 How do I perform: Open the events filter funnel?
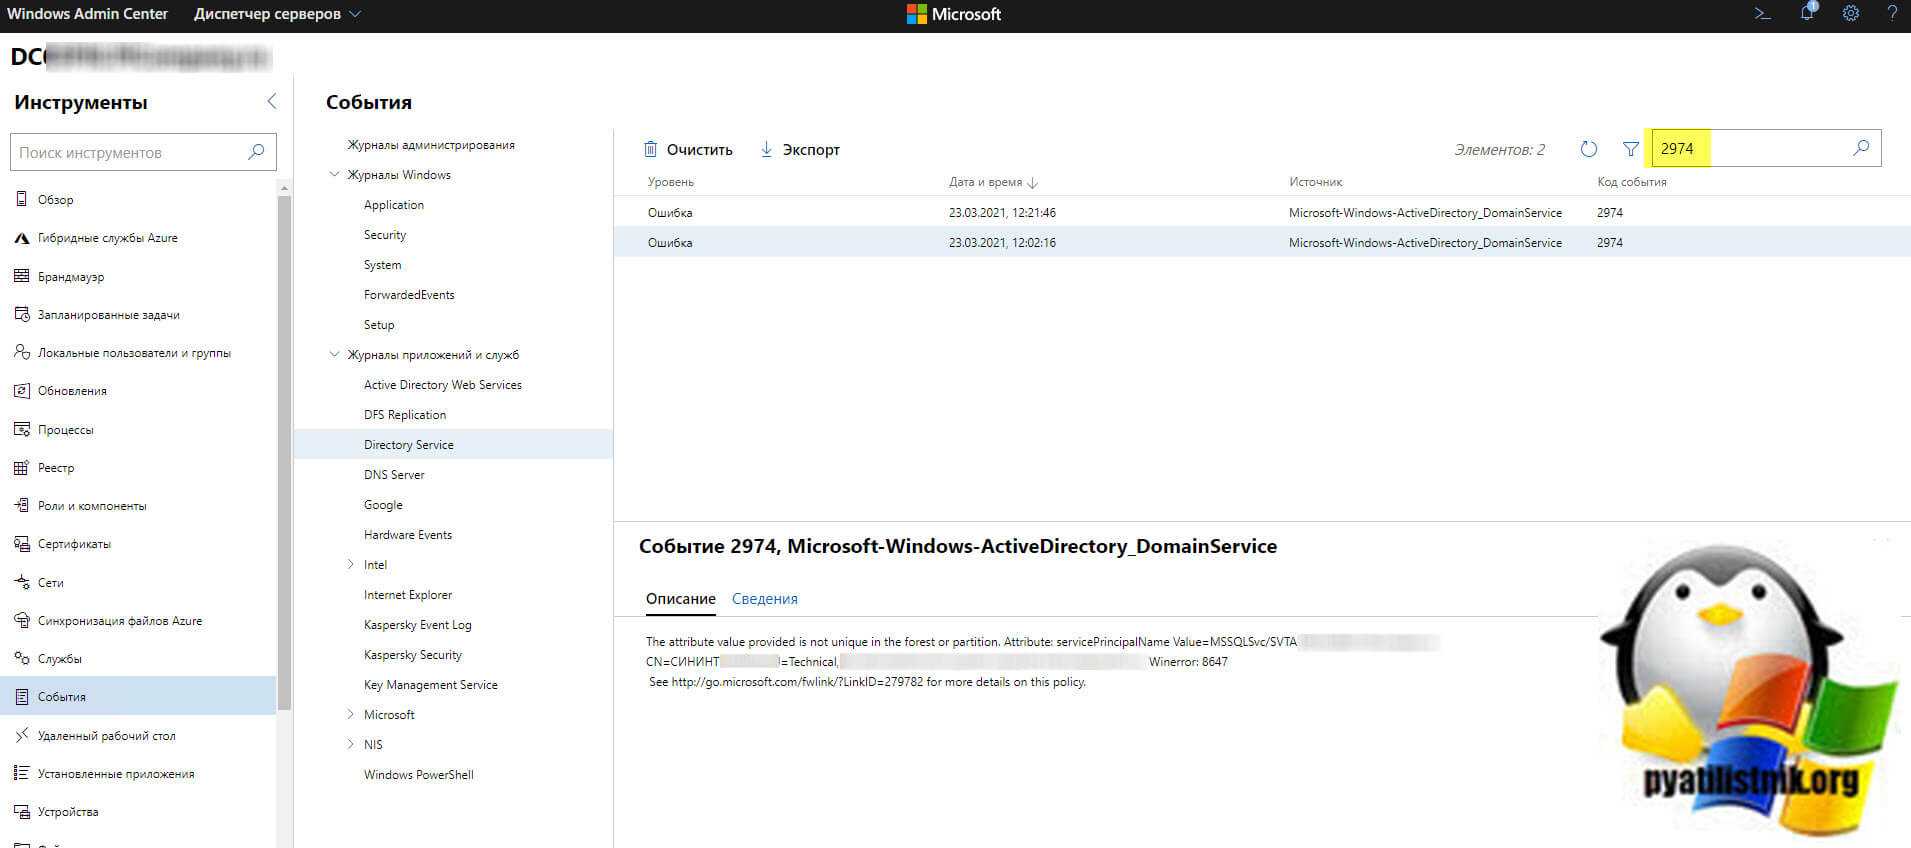click(1631, 149)
